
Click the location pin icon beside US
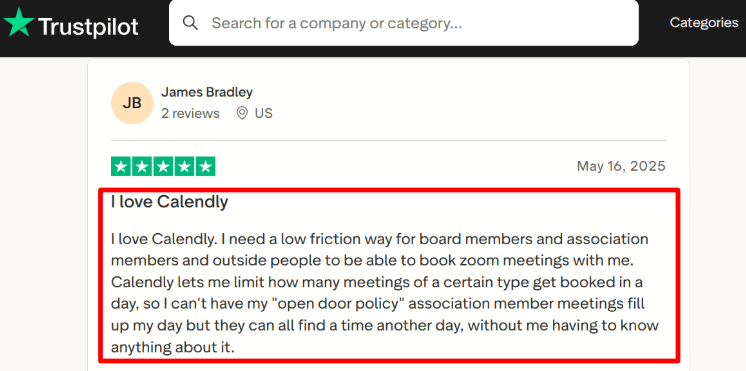242,113
